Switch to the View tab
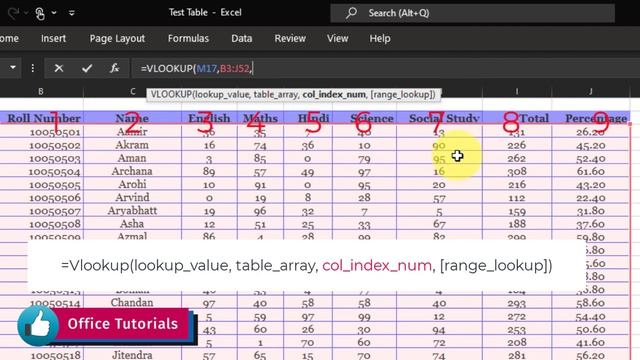This screenshot has height=360, width=640. (338, 38)
